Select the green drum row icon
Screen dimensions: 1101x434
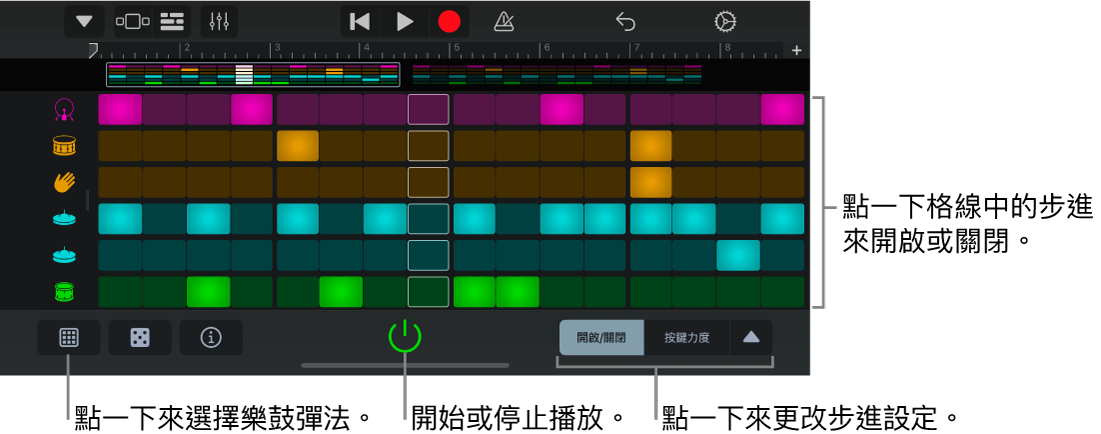[x=65, y=292]
